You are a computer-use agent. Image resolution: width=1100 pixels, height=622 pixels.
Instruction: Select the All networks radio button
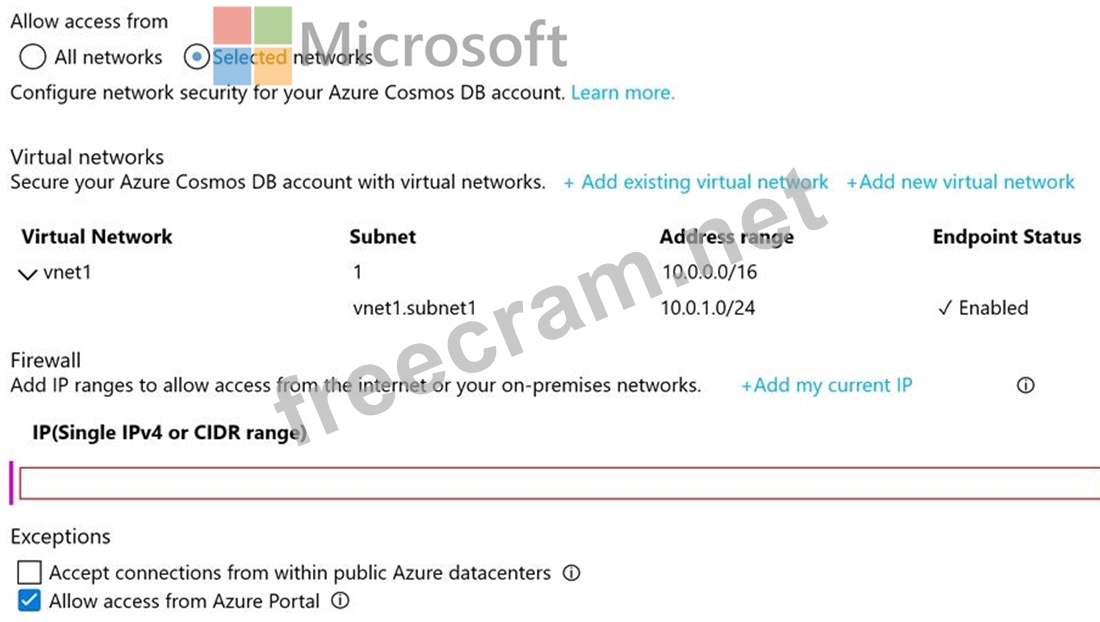tap(33, 57)
